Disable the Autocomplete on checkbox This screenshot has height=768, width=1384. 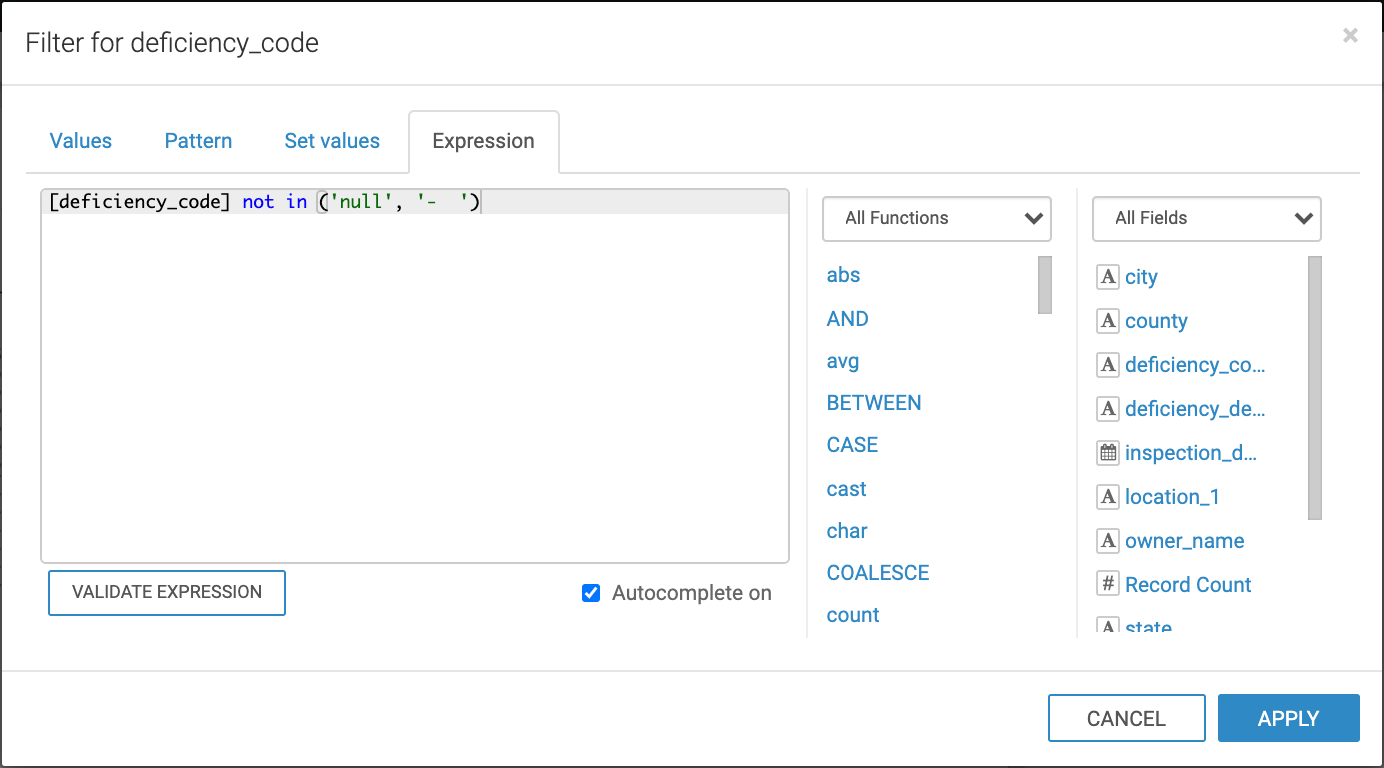[591, 593]
